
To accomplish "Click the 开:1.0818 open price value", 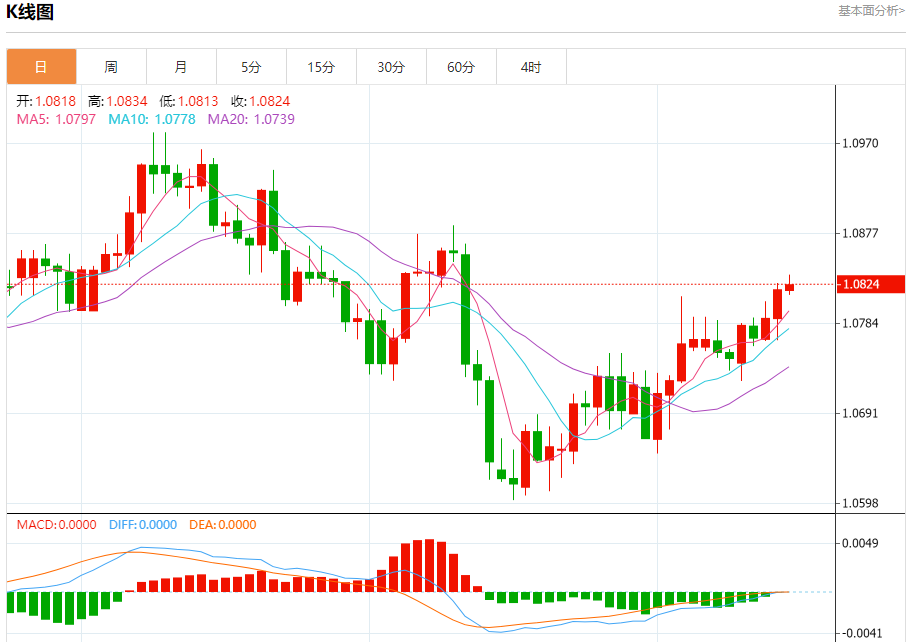I will [46, 101].
